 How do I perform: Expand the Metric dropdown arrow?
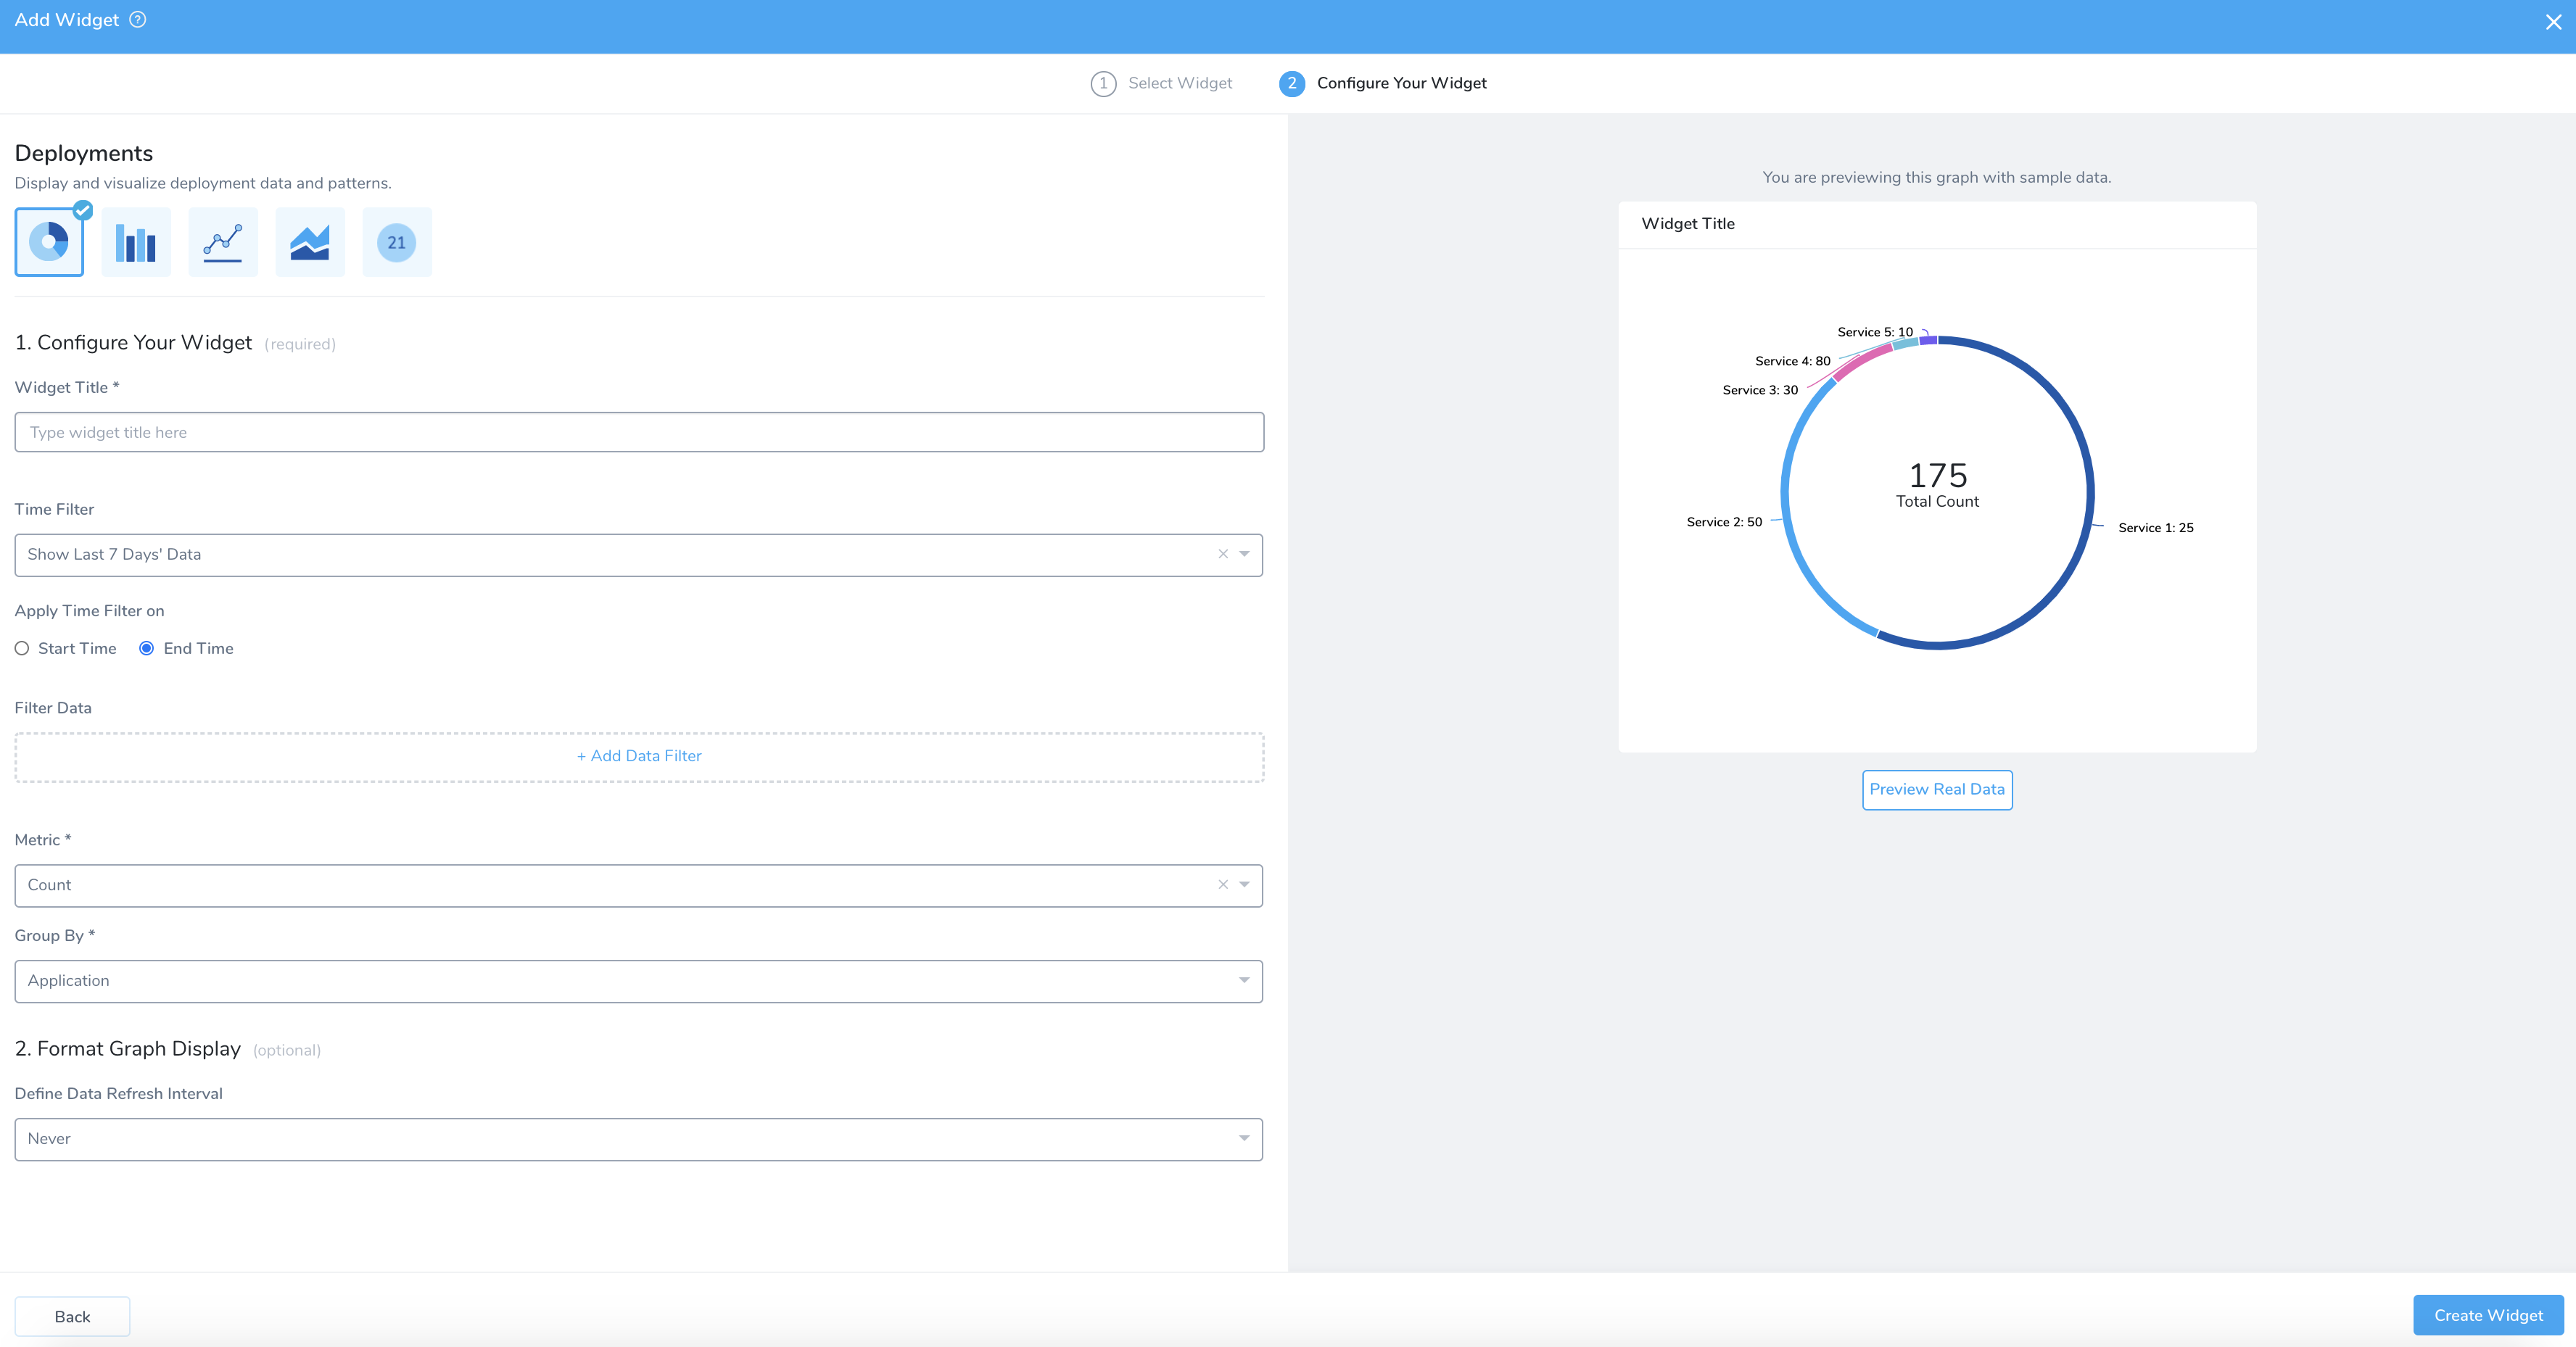point(1245,885)
